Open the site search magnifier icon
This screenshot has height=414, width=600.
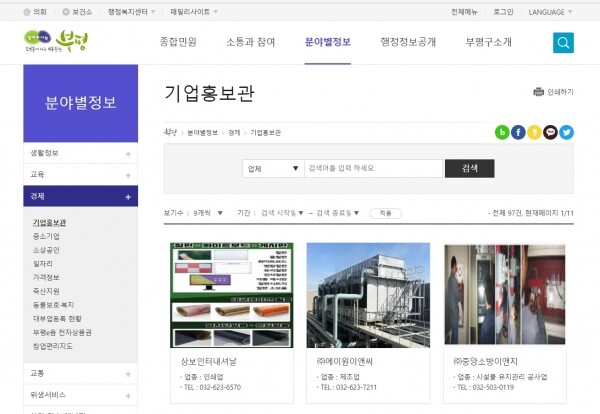(563, 42)
